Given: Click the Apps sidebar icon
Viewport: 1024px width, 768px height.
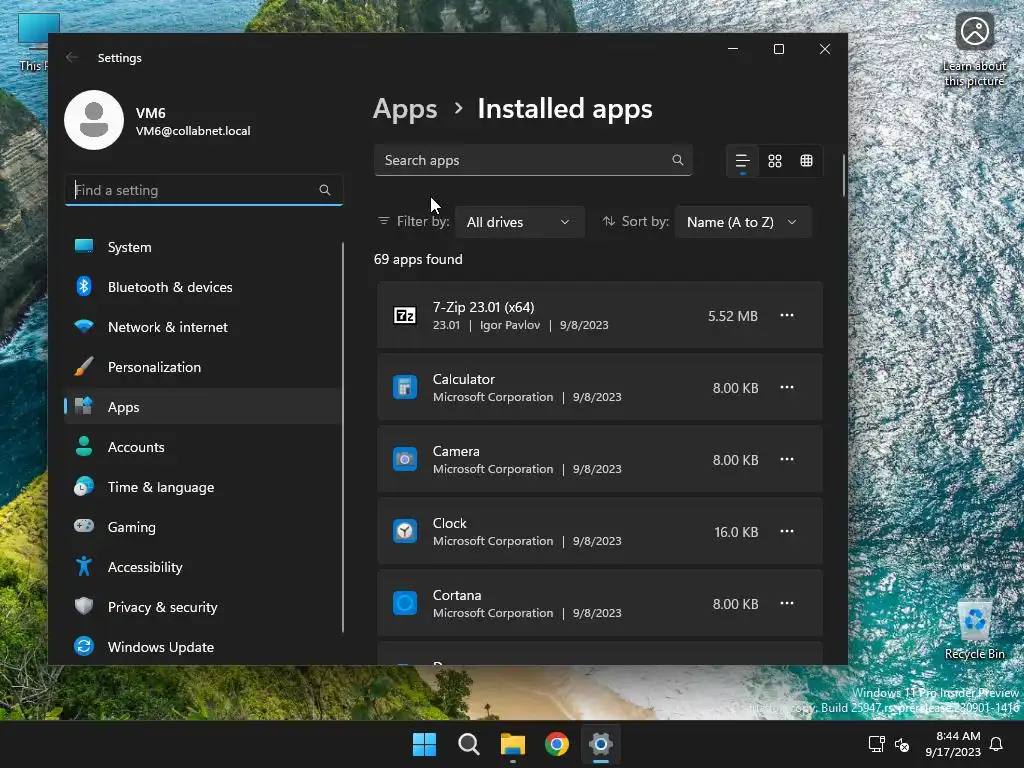Looking at the screenshot, I should [x=84, y=406].
